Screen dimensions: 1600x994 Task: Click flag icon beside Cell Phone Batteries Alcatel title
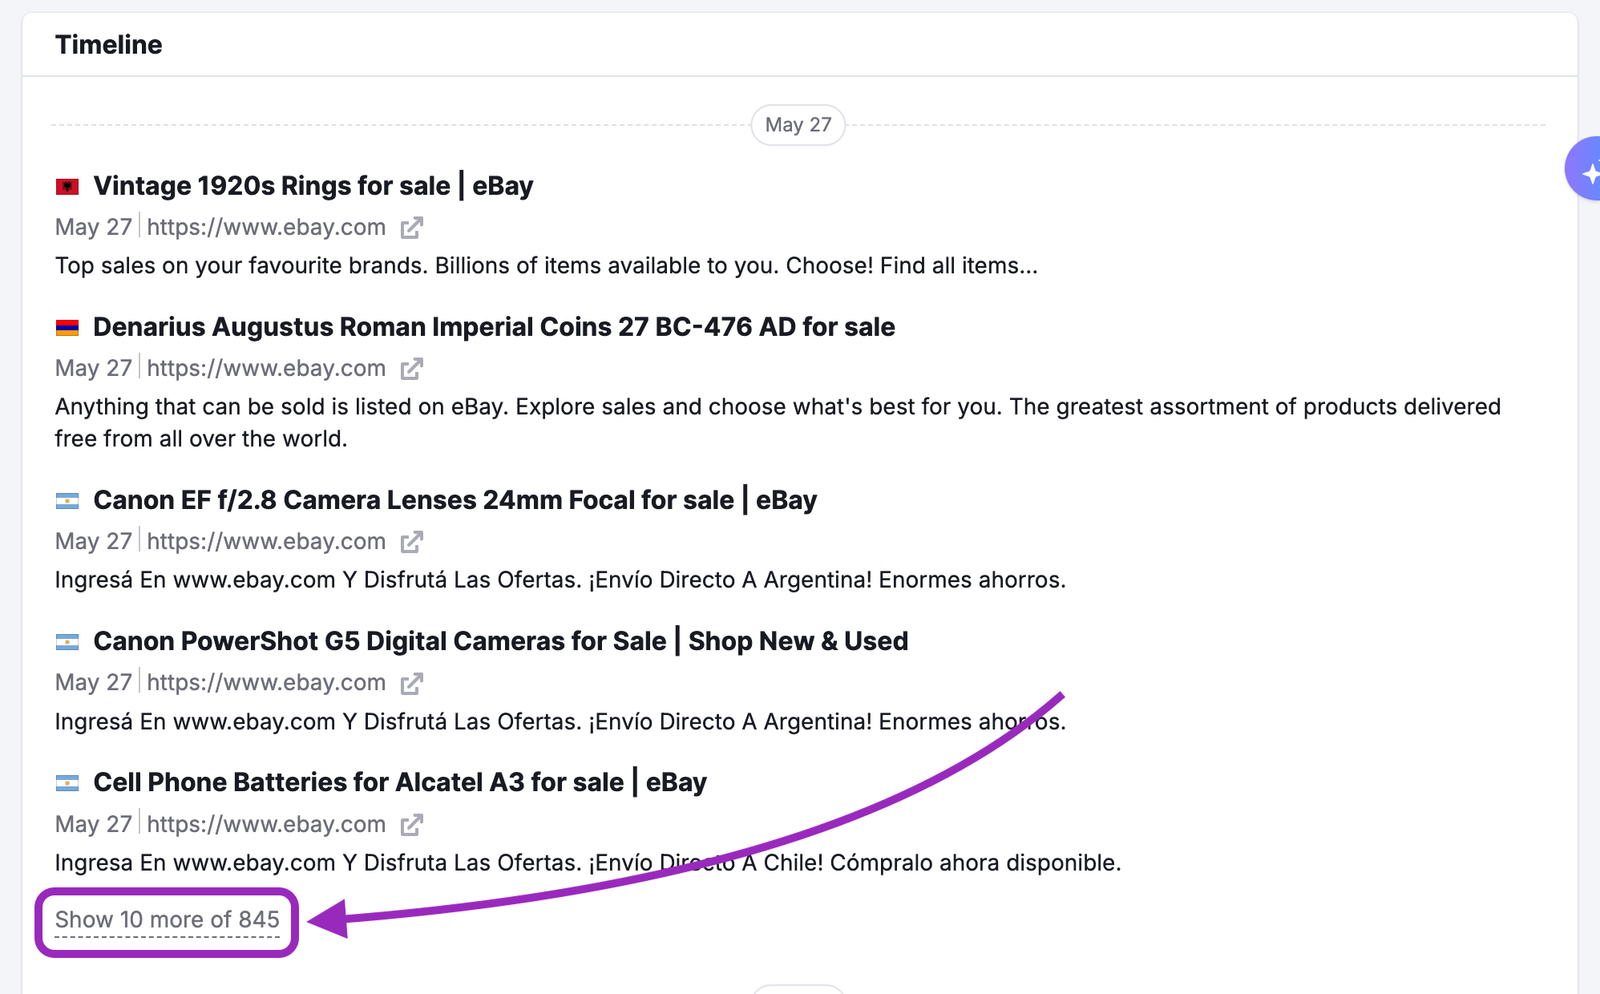coord(67,783)
